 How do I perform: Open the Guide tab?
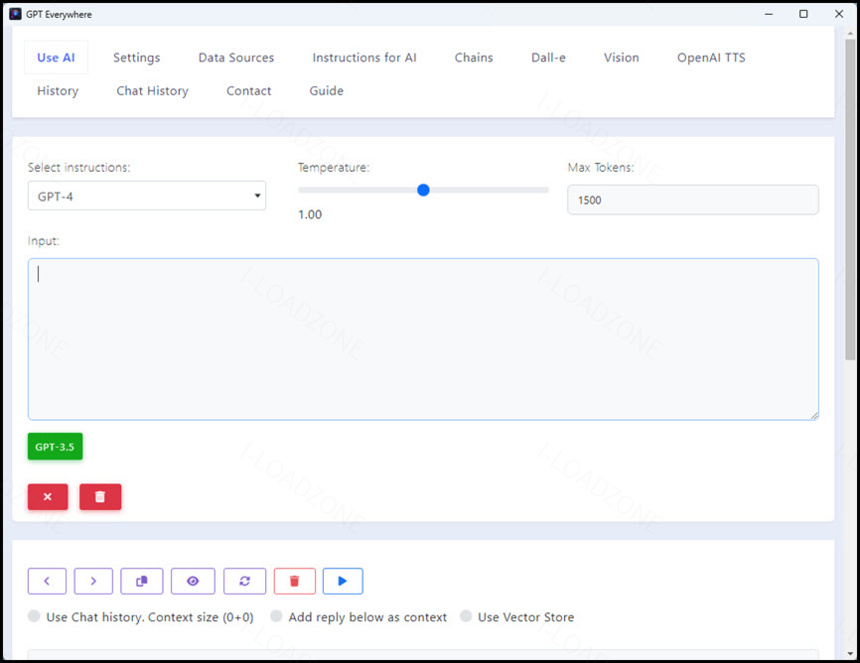pos(326,91)
